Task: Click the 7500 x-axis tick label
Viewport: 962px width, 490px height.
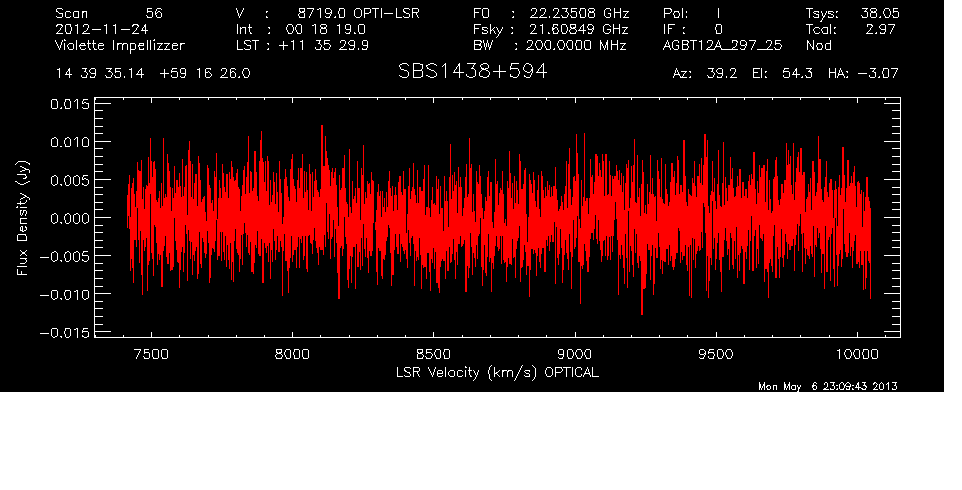Action: click(151, 354)
